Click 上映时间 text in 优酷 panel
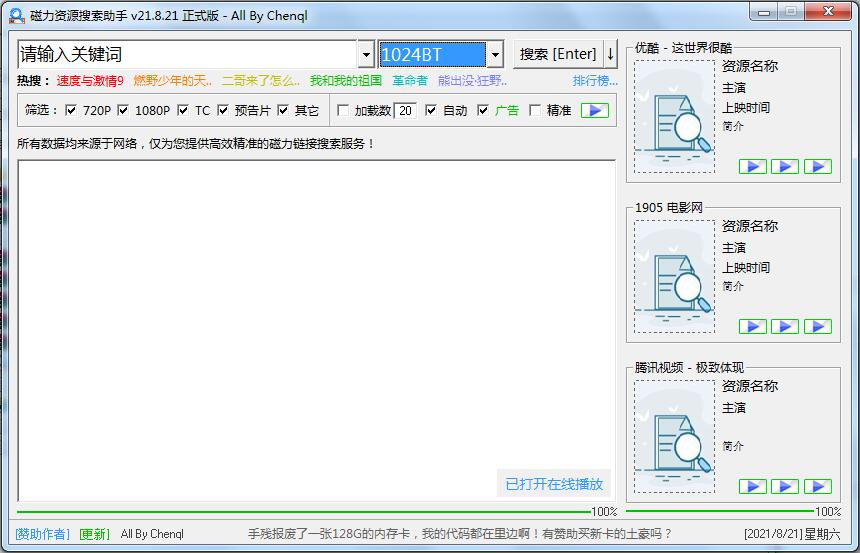The height and width of the screenshot is (553, 860). (x=746, y=108)
